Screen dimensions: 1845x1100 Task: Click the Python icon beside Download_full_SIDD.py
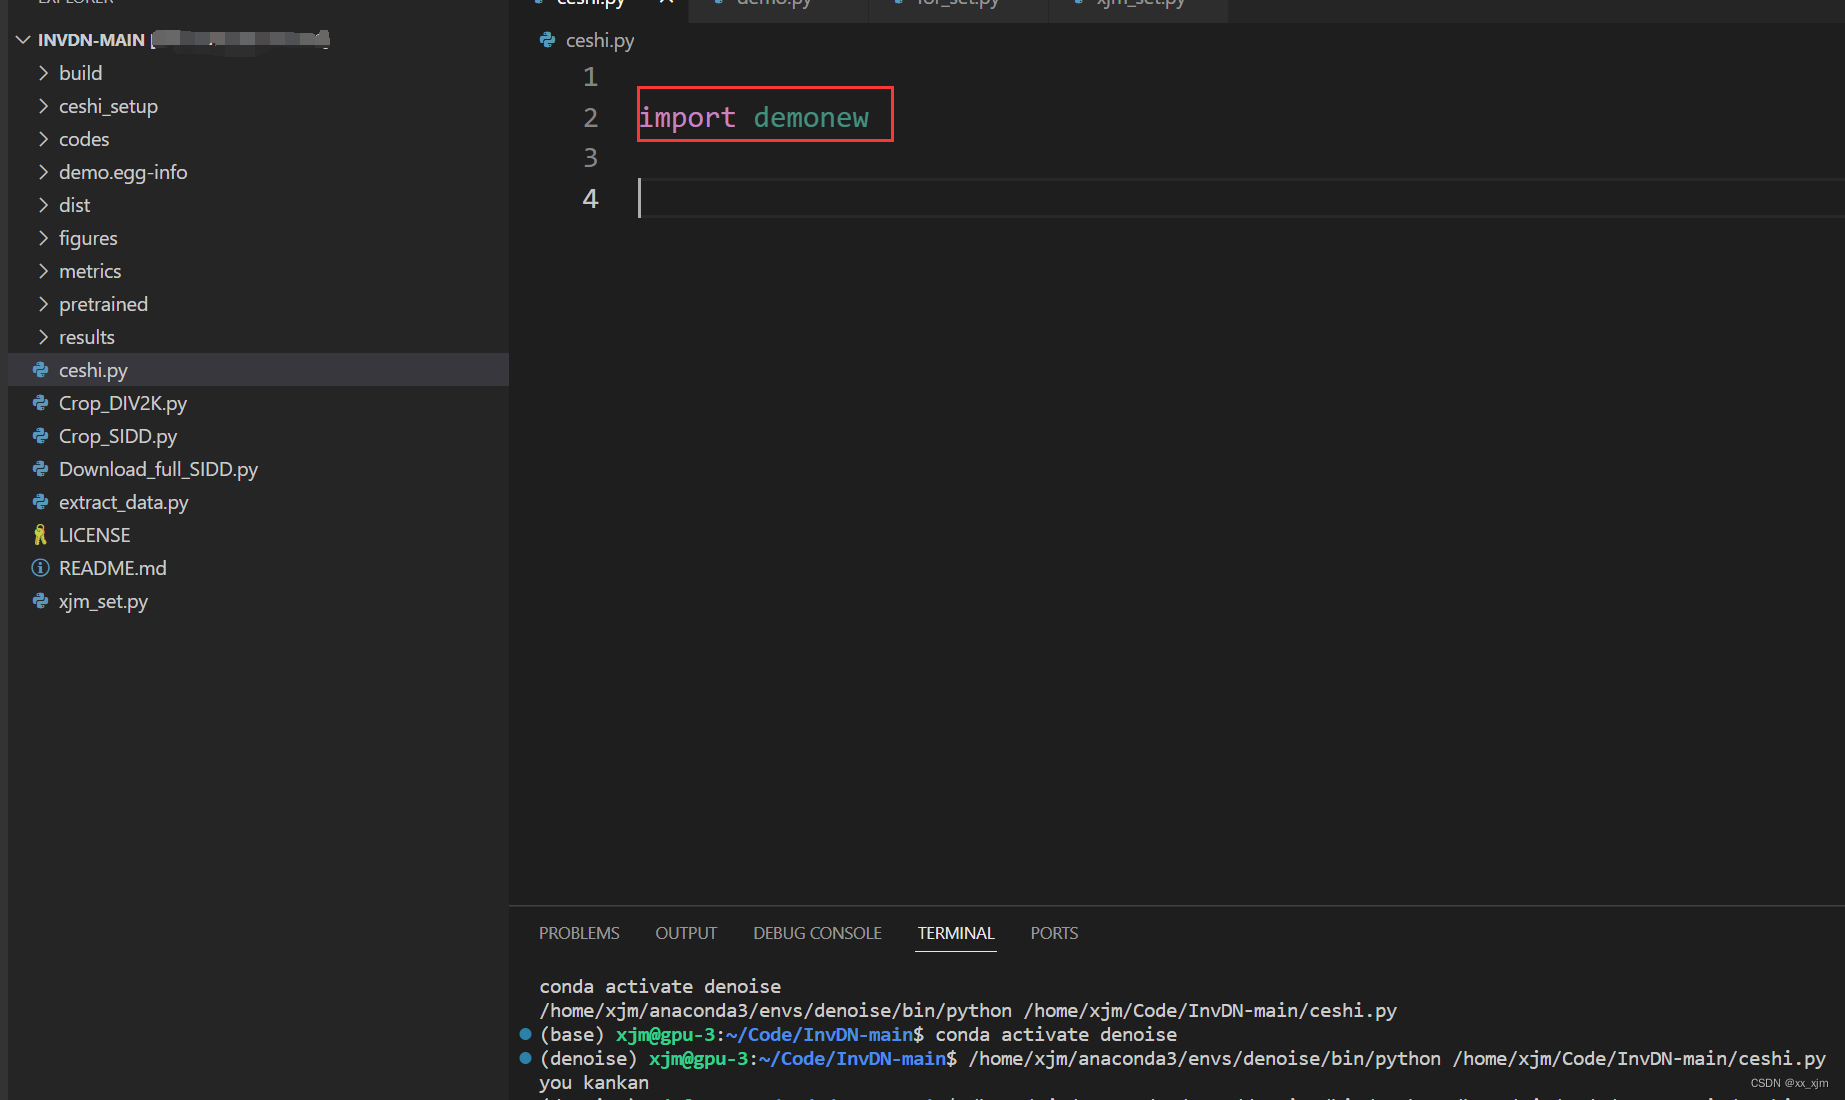click(40, 468)
